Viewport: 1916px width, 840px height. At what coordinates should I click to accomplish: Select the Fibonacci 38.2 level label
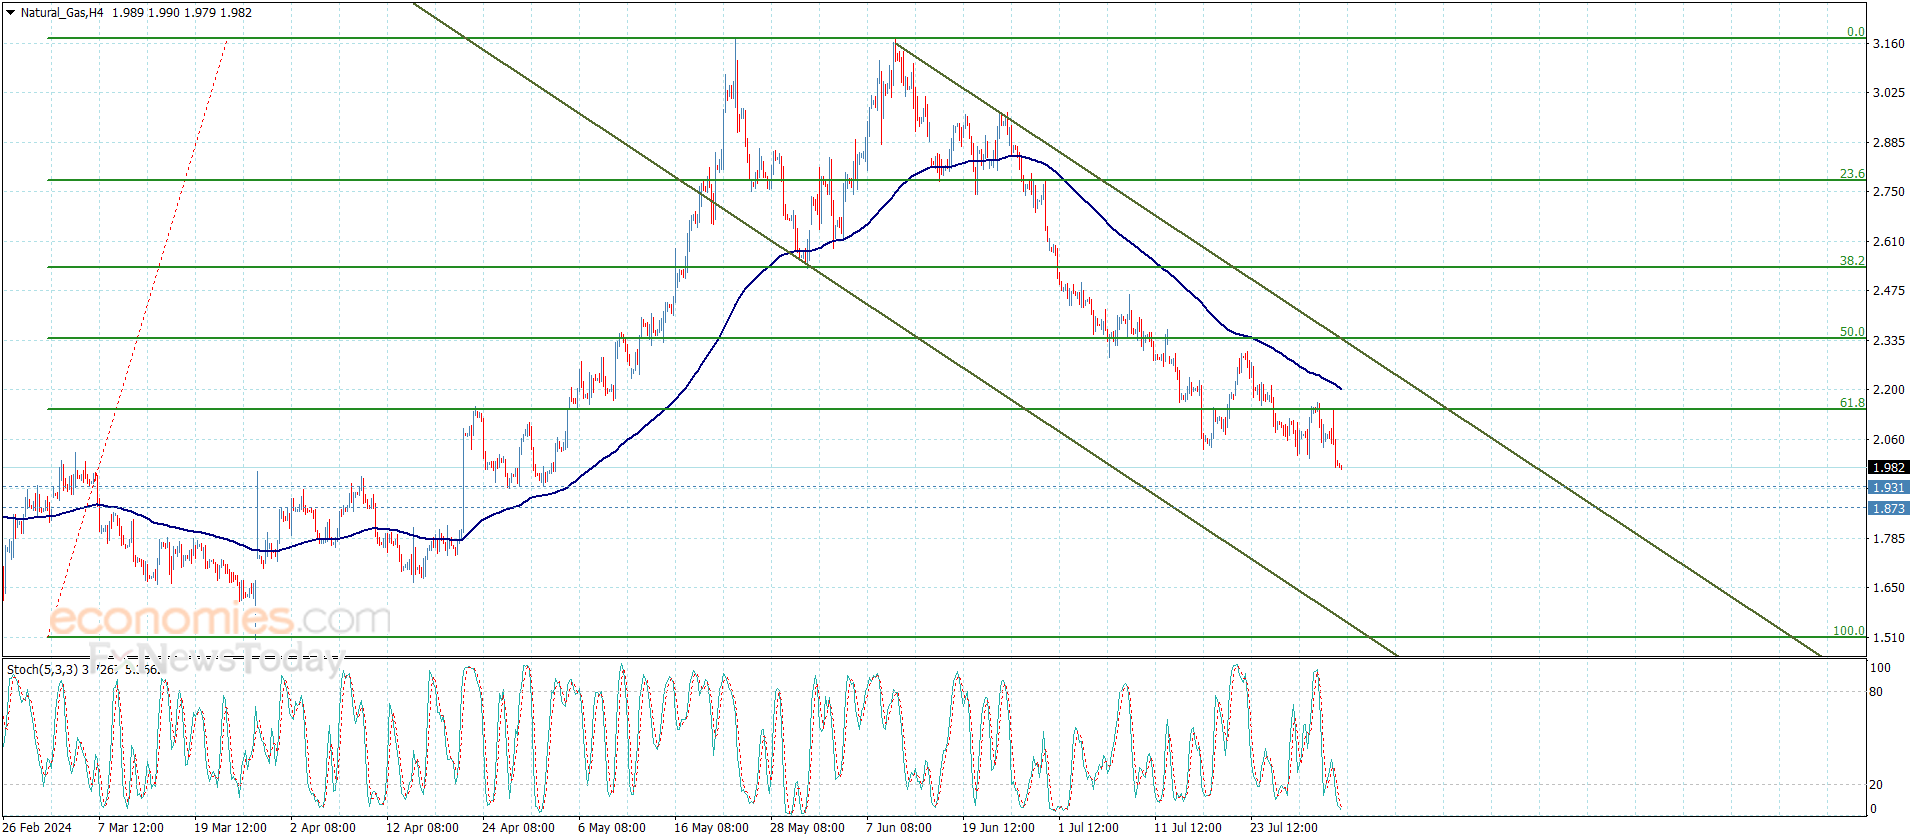click(1852, 261)
